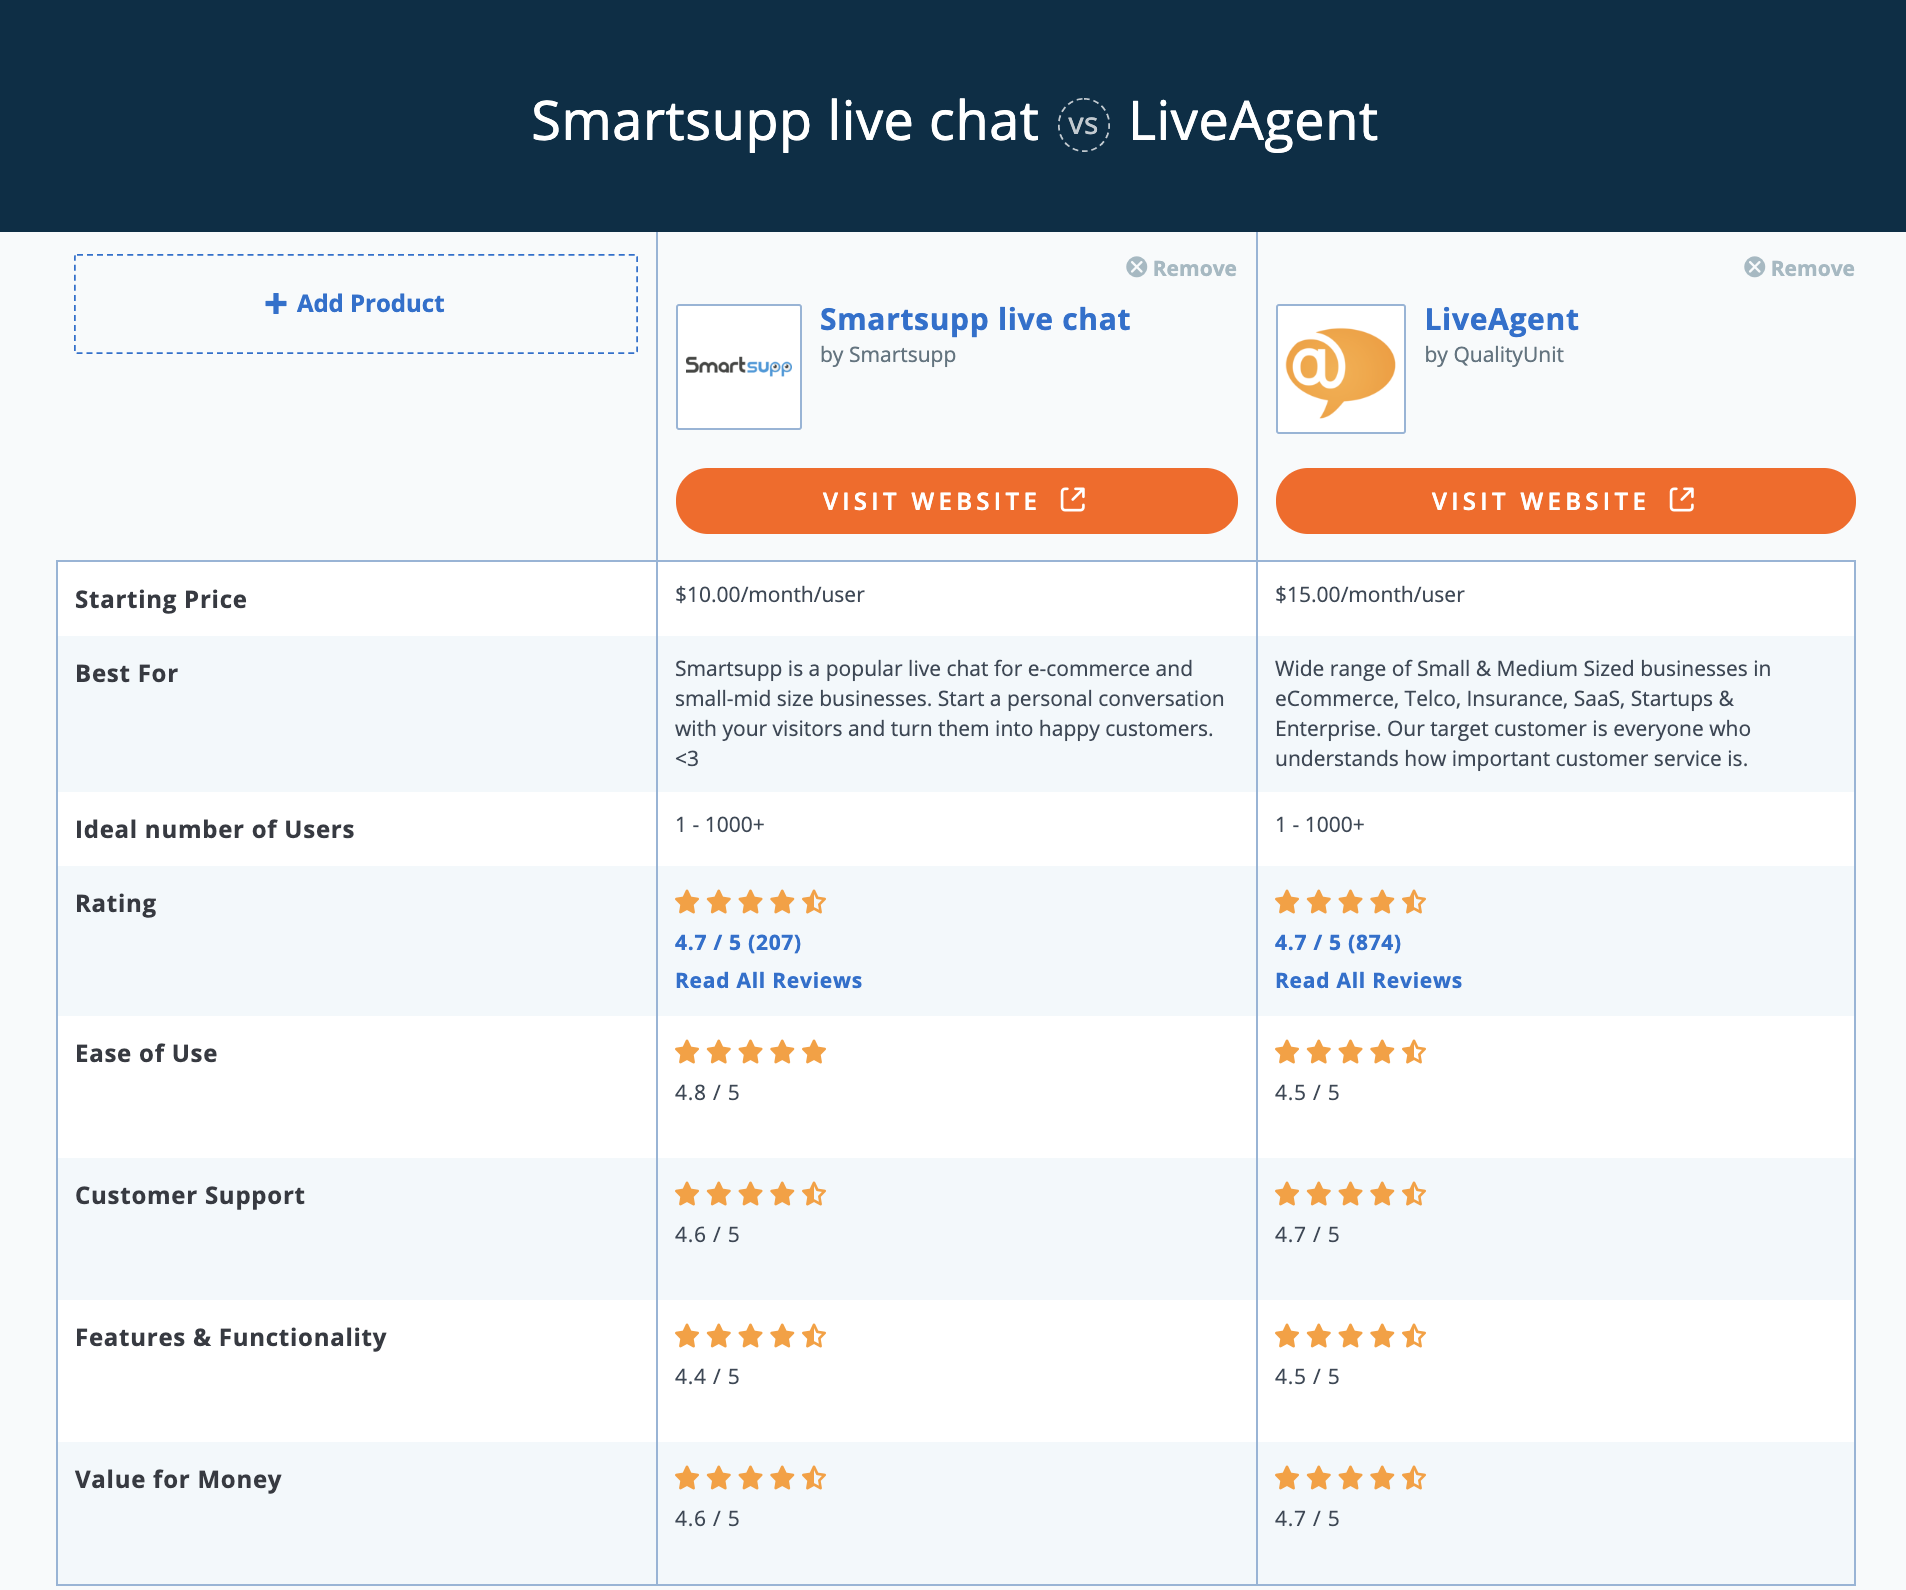1906x1590 pixels.
Task: Click Smartsupp's 4.7 / 5 (207) rating link
Action: click(738, 941)
